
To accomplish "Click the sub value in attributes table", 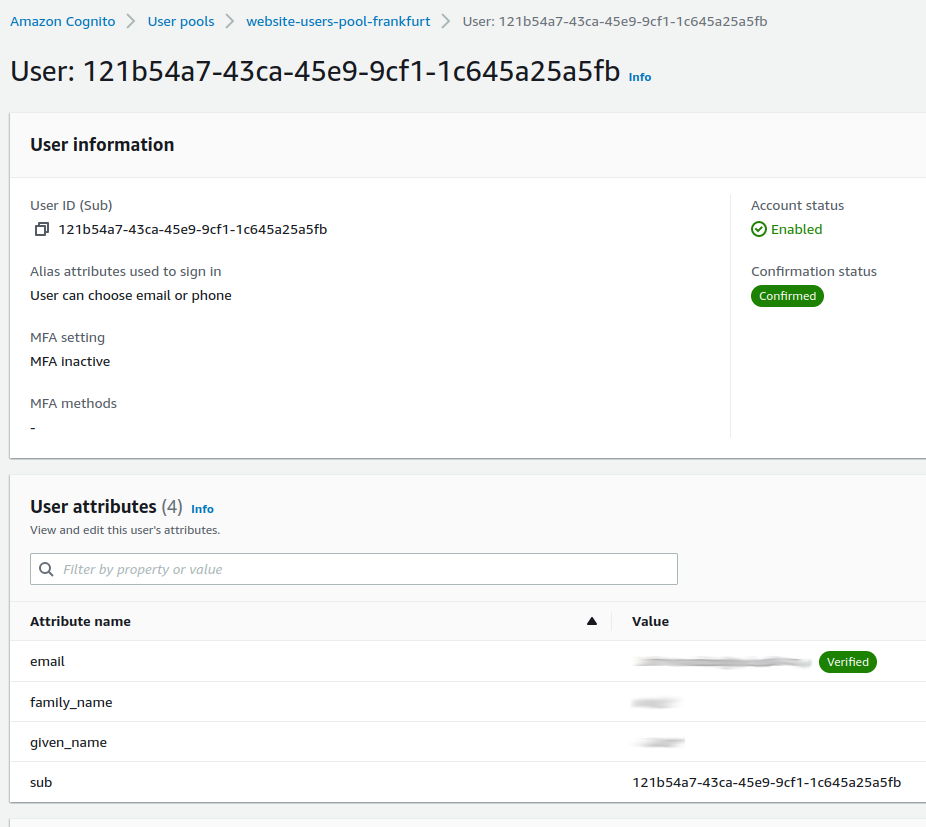I will (767, 783).
